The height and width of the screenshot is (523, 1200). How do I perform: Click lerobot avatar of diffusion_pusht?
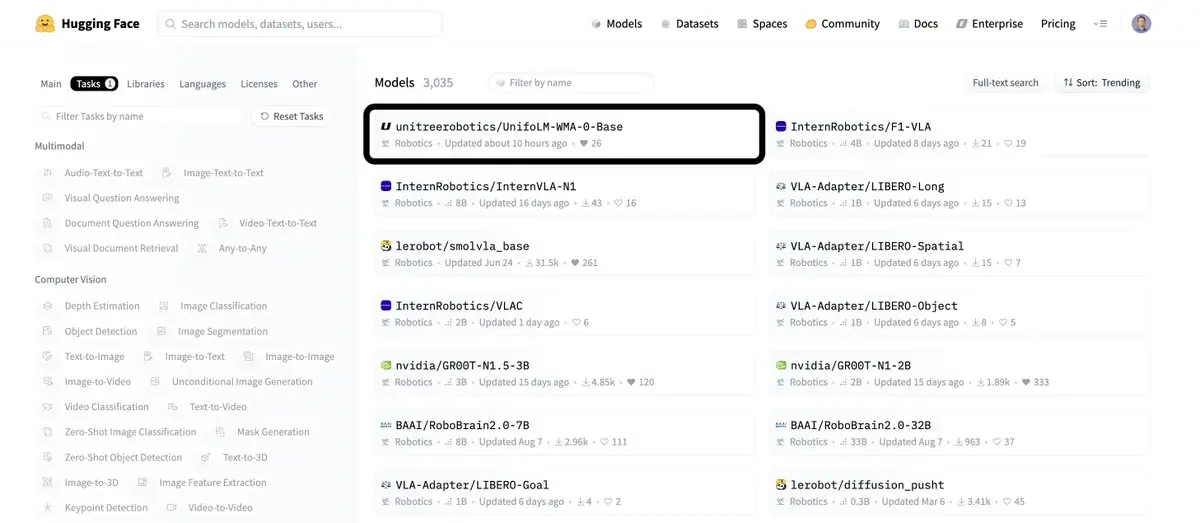click(781, 485)
